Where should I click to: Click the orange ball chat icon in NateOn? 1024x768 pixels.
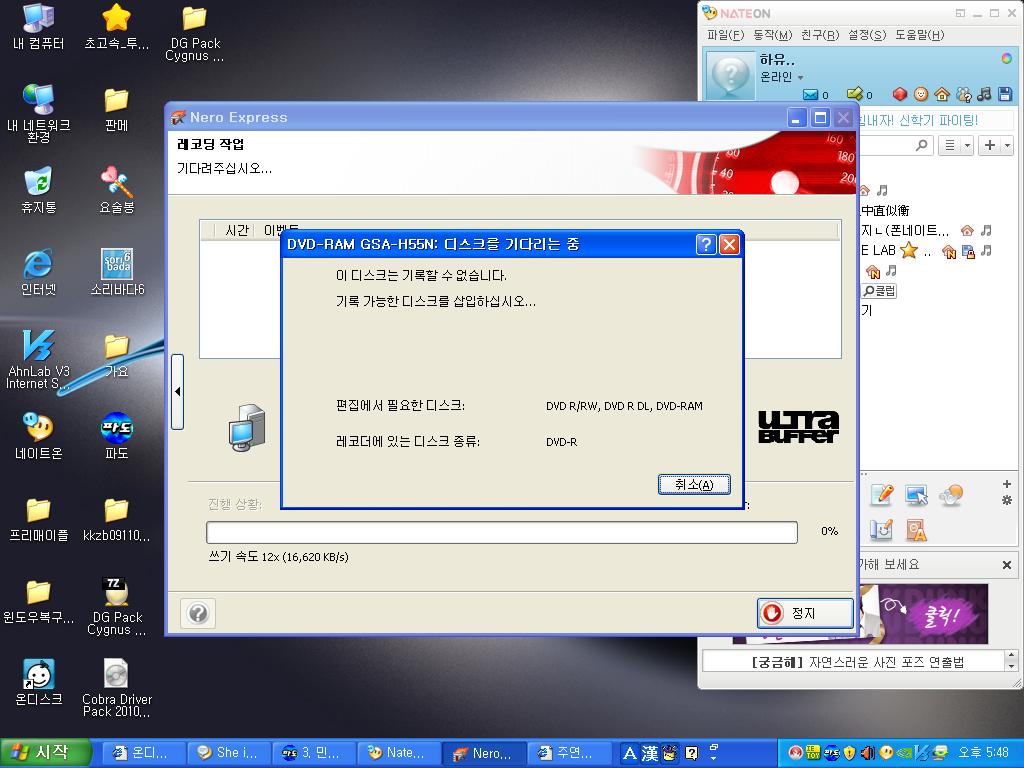(x=951, y=495)
